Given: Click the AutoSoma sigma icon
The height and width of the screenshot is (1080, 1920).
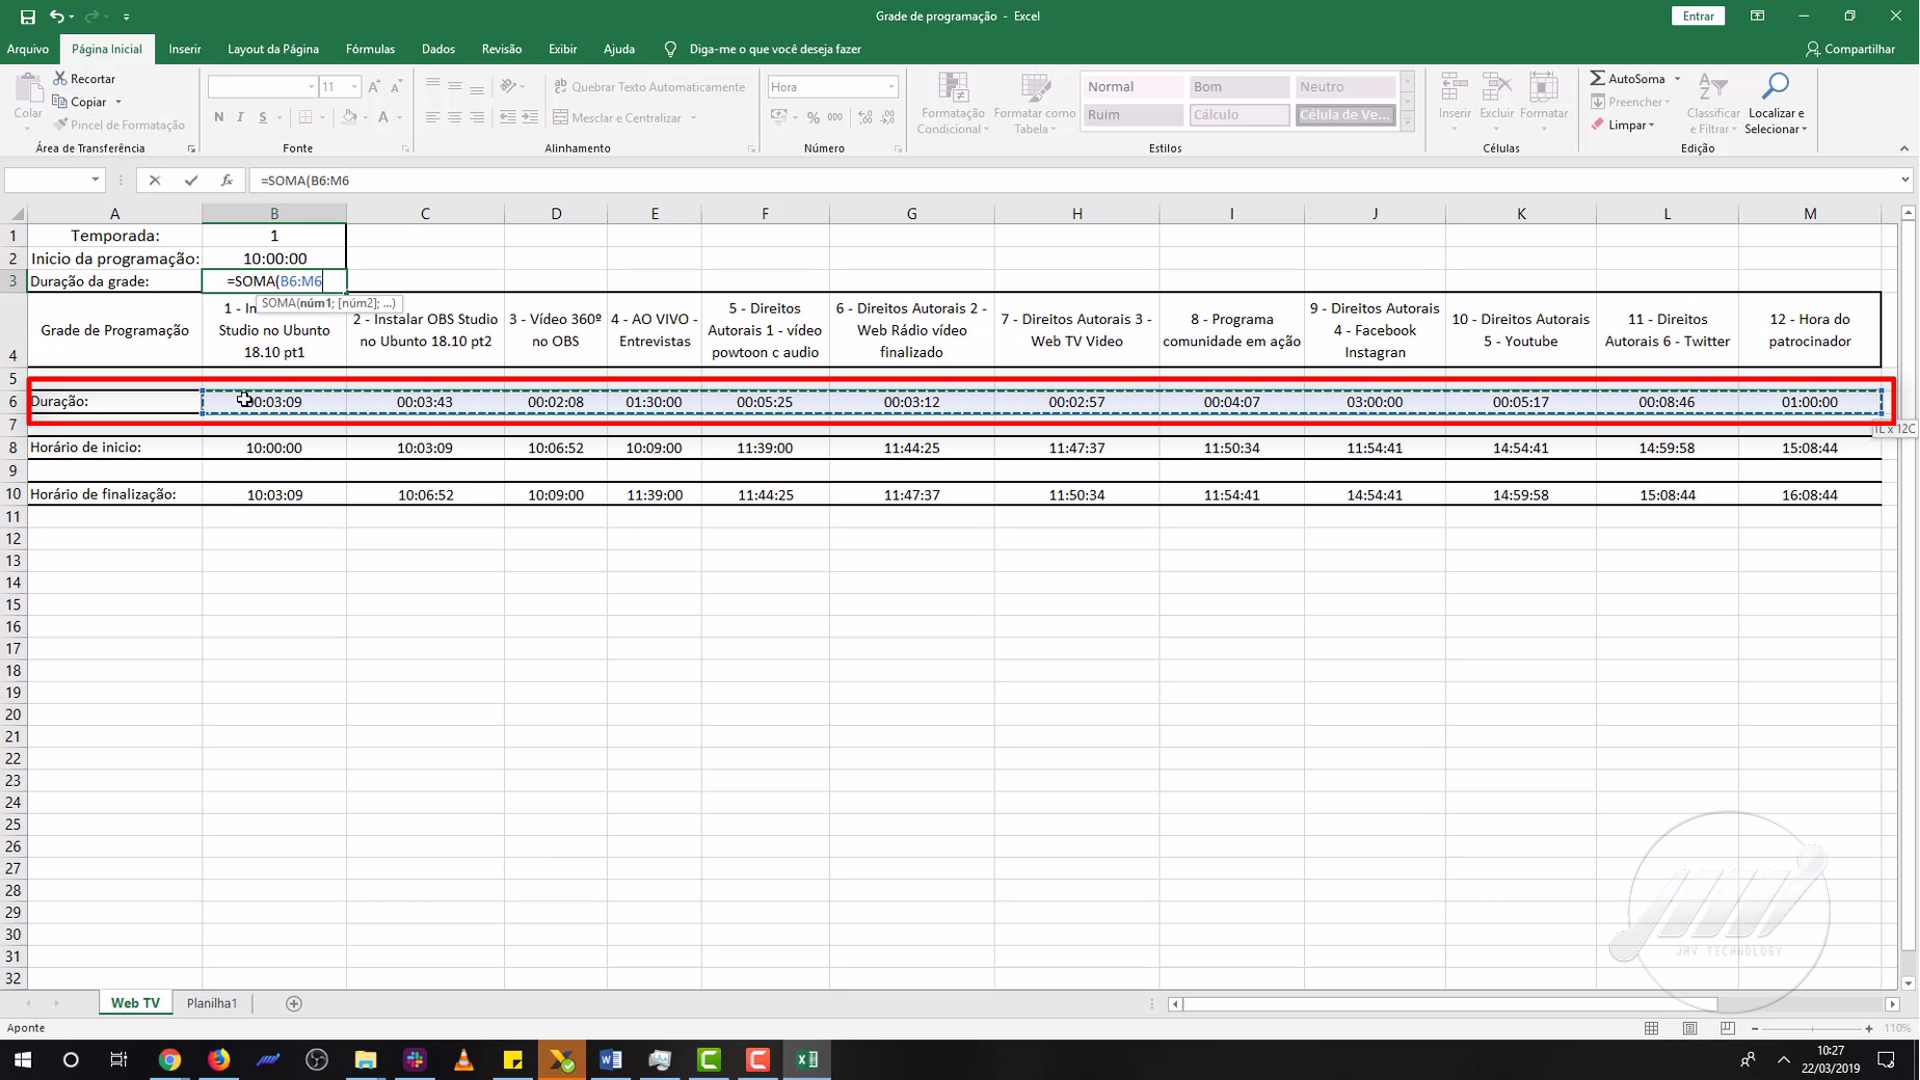Looking at the screenshot, I should 1598,78.
